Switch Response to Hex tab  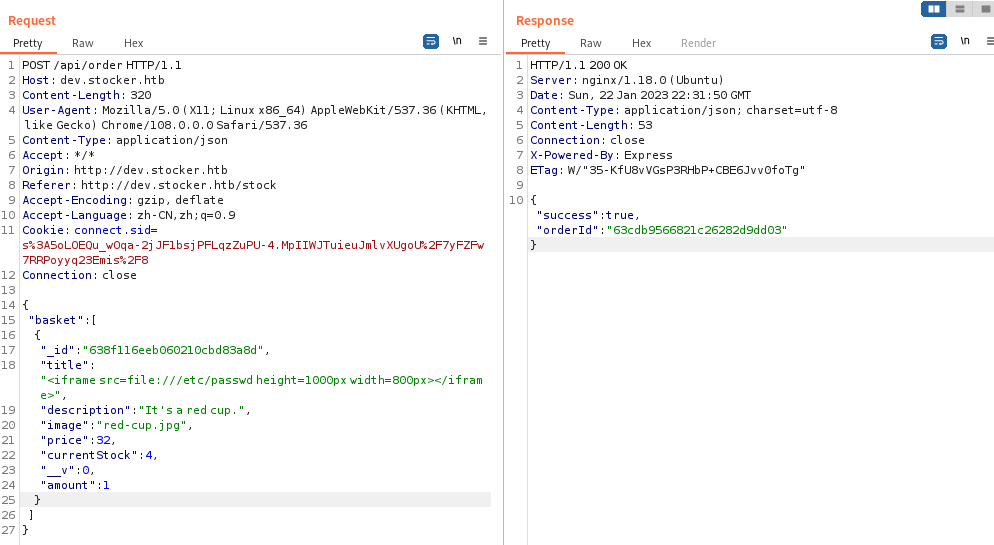642,43
